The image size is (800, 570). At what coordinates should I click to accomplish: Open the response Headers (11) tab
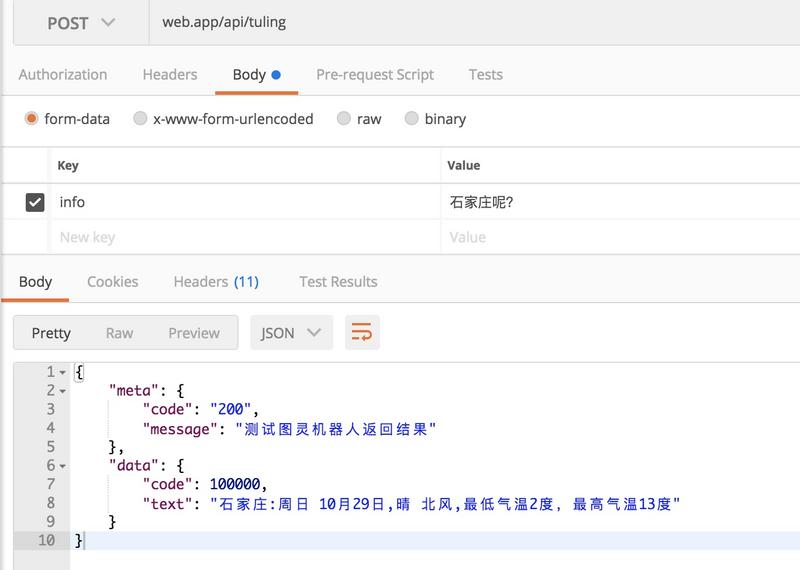tap(216, 282)
